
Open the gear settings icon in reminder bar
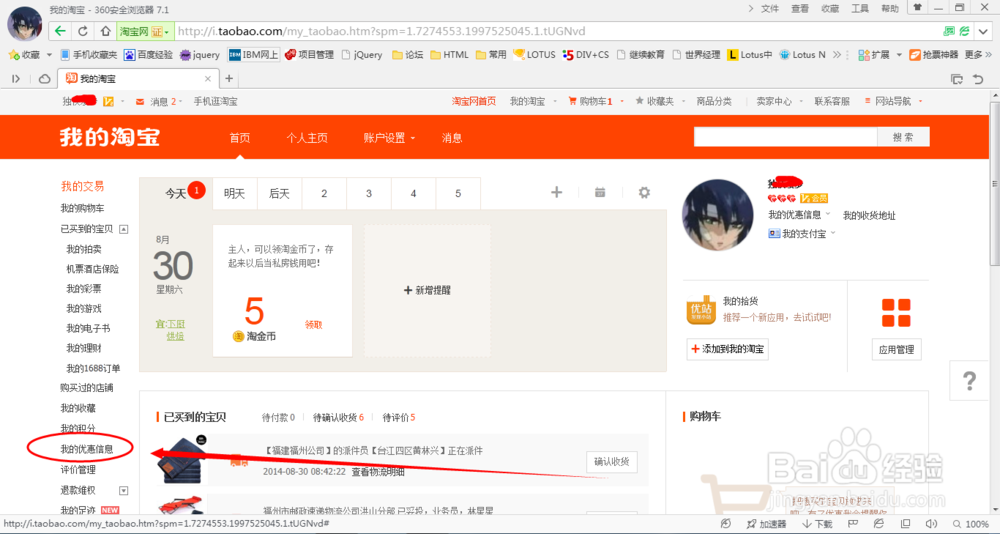(644, 192)
